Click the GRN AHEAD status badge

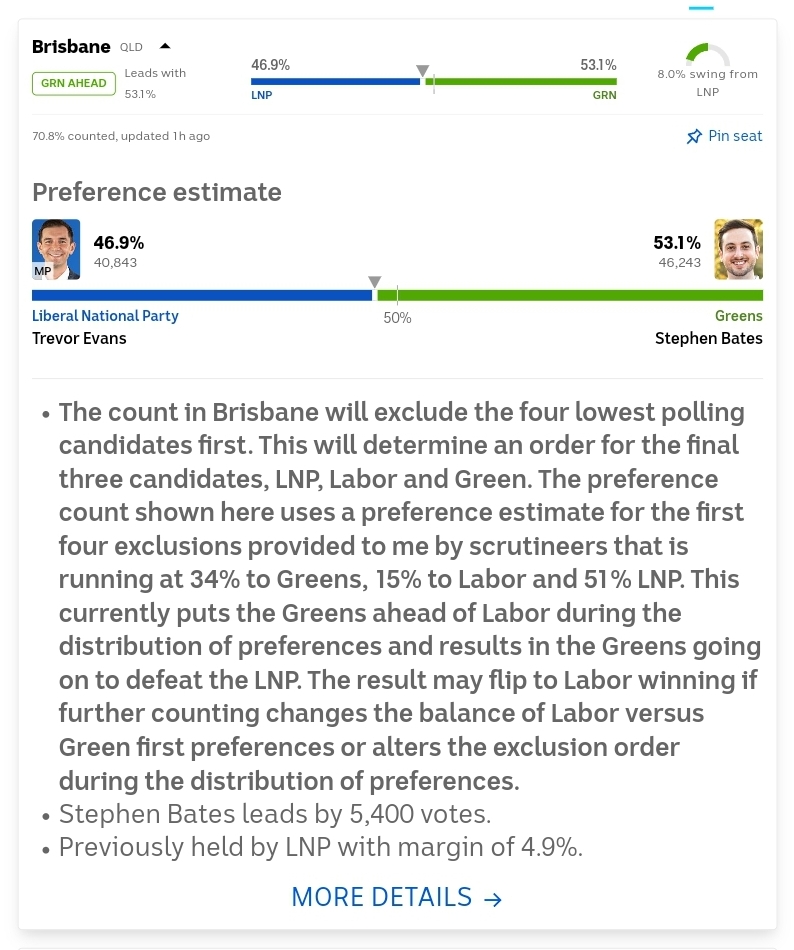[73, 83]
